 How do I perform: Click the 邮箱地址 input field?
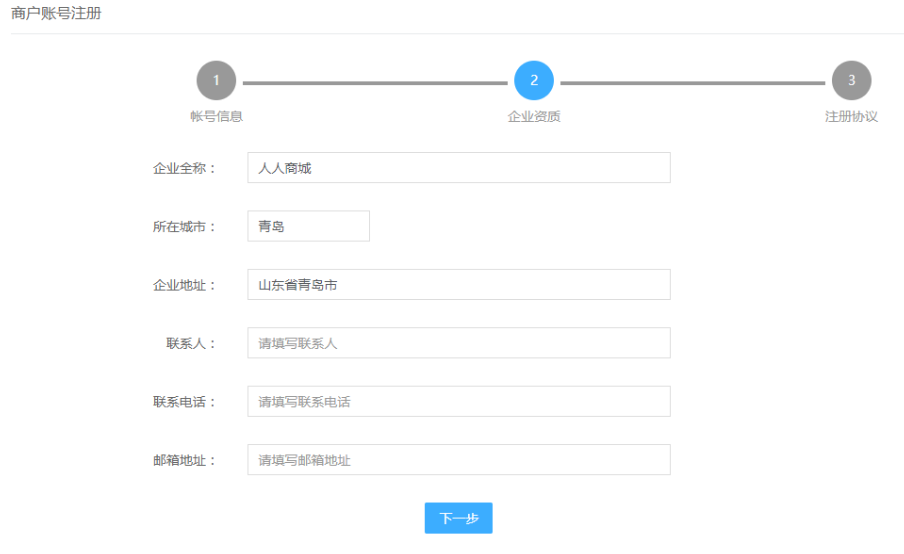tap(459, 459)
